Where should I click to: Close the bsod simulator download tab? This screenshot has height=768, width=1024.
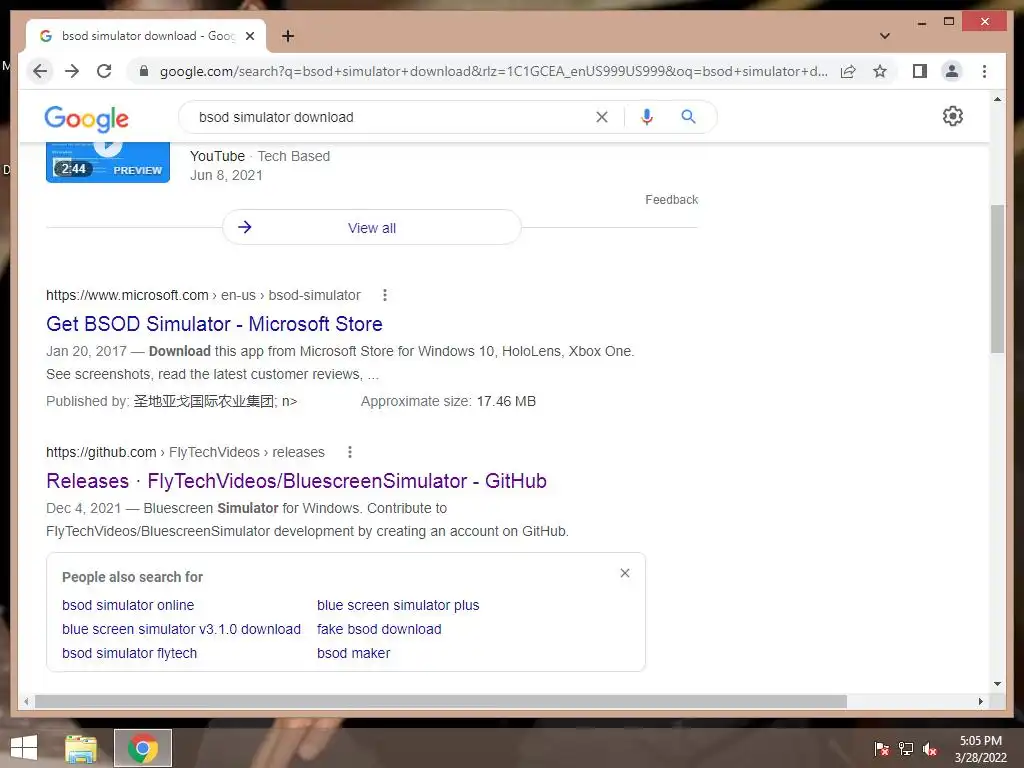(249, 36)
